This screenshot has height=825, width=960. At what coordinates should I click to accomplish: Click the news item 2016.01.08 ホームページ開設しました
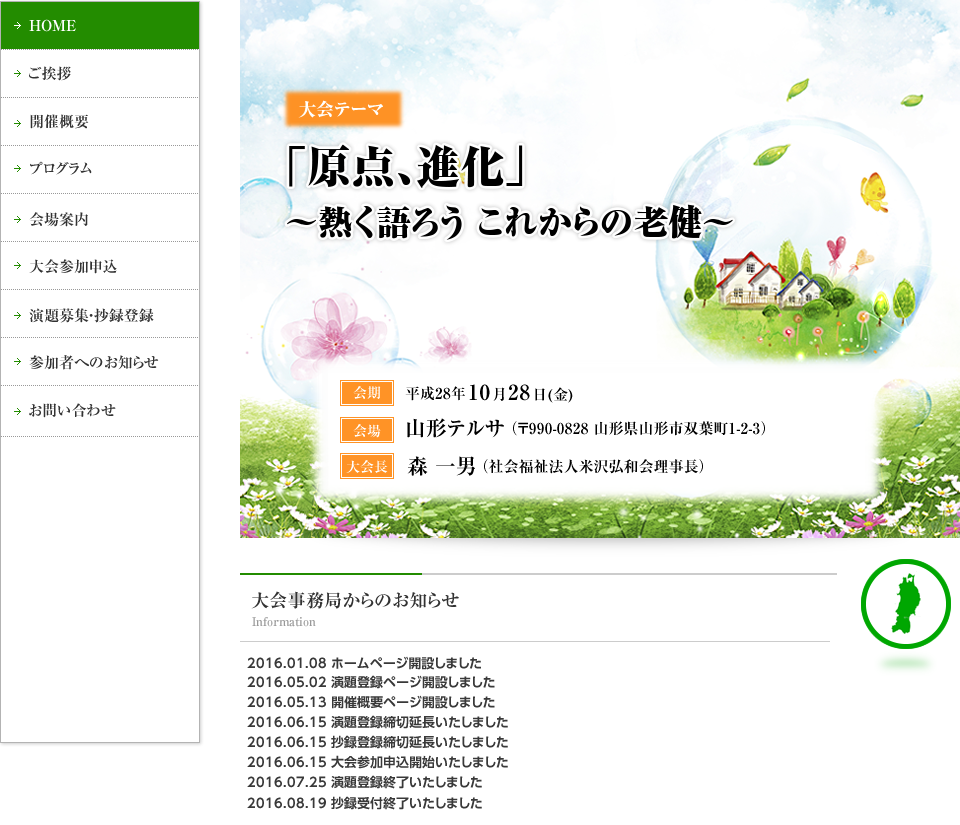tap(364, 663)
